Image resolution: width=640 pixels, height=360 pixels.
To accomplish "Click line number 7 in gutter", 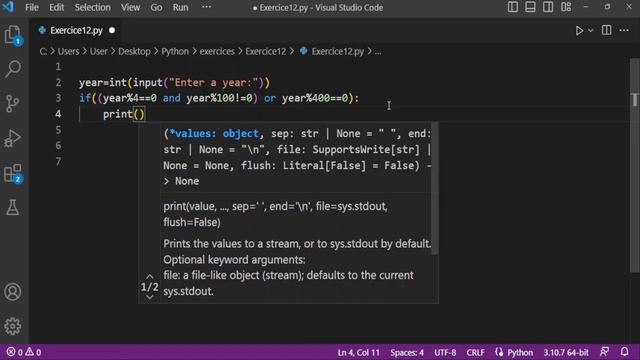I will [58, 162].
